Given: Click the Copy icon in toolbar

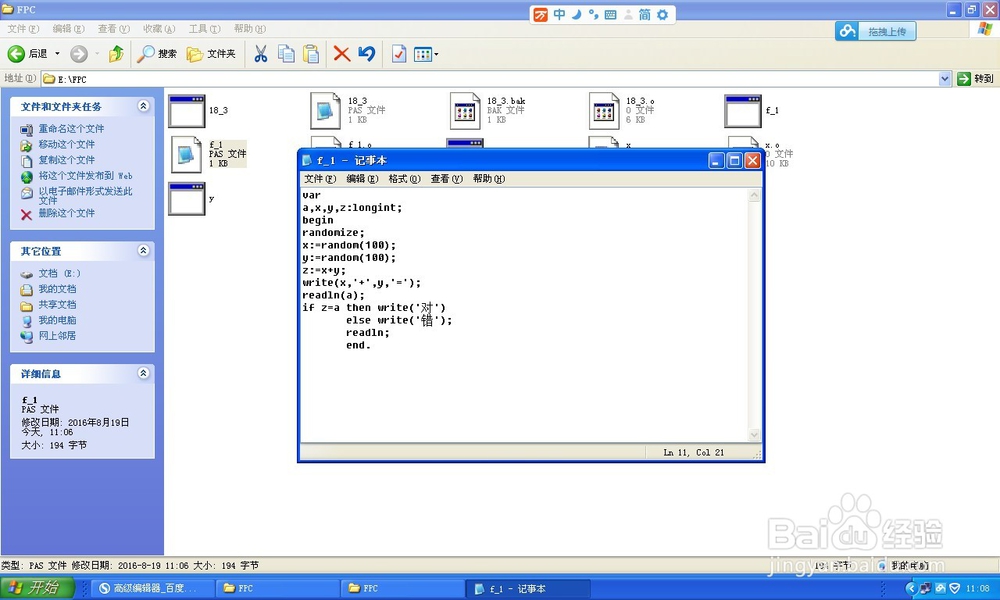Looking at the screenshot, I should pyautogui.click(x=286, y=54).
